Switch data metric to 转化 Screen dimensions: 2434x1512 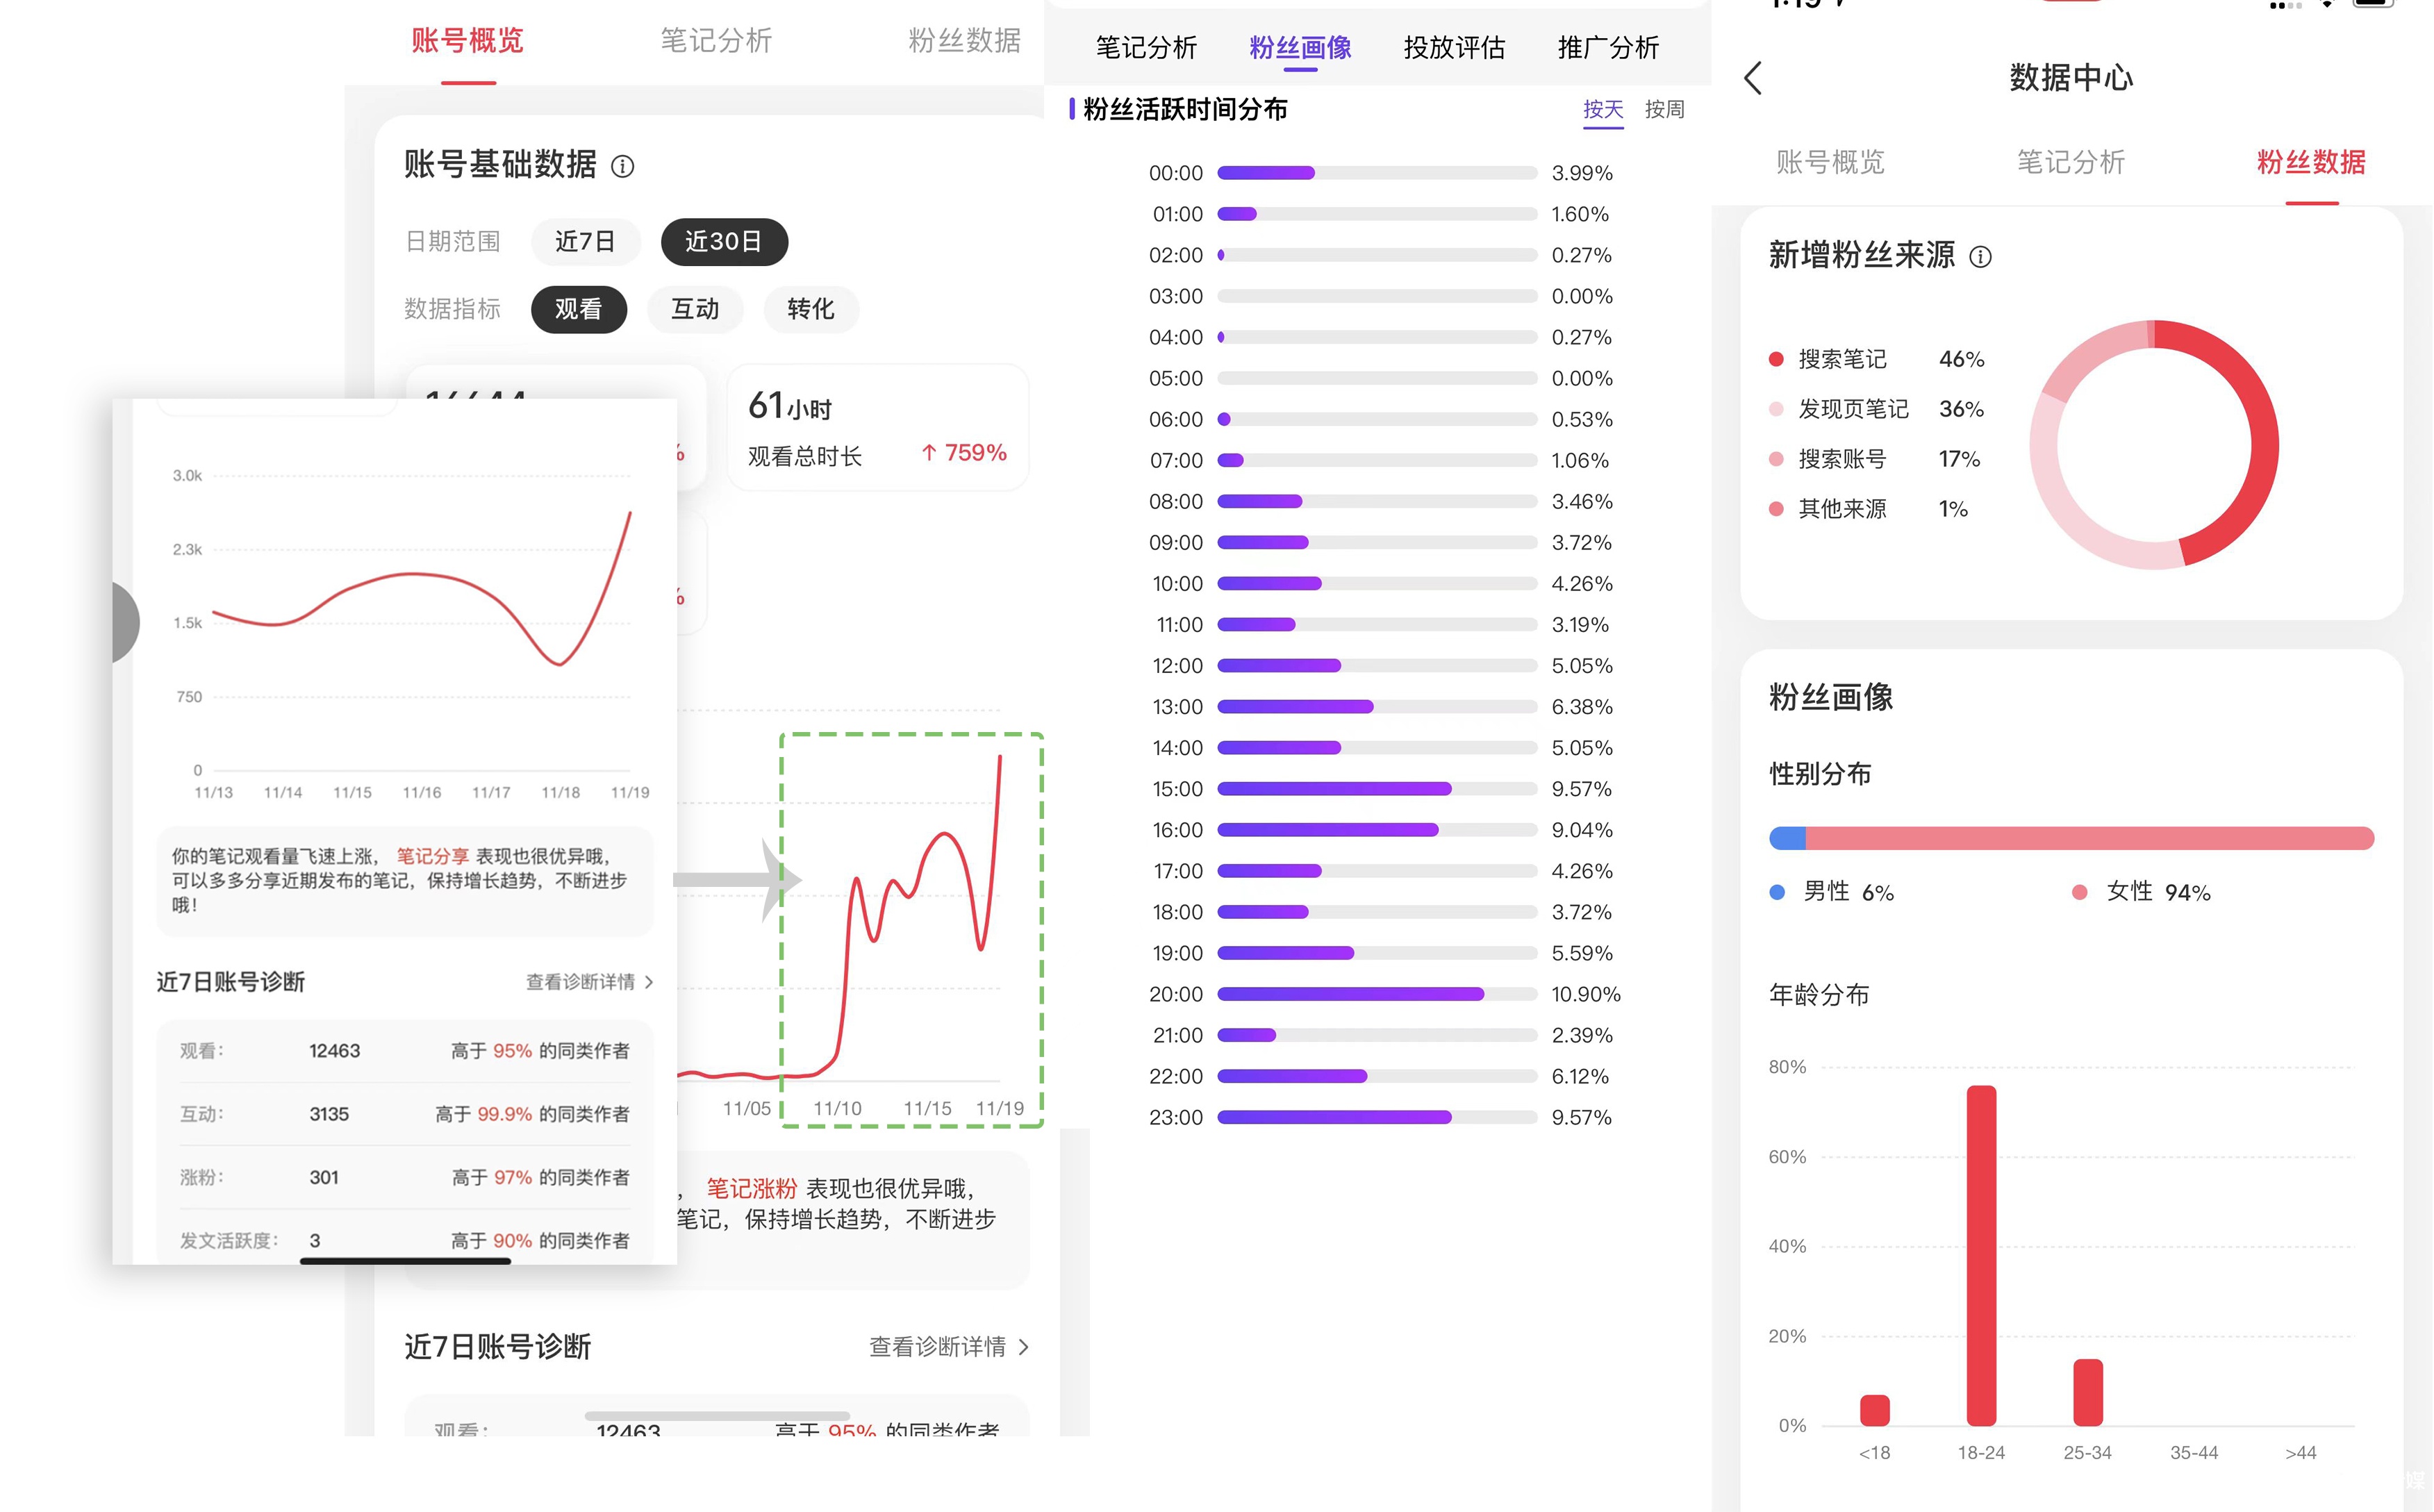tap(810, 309)
